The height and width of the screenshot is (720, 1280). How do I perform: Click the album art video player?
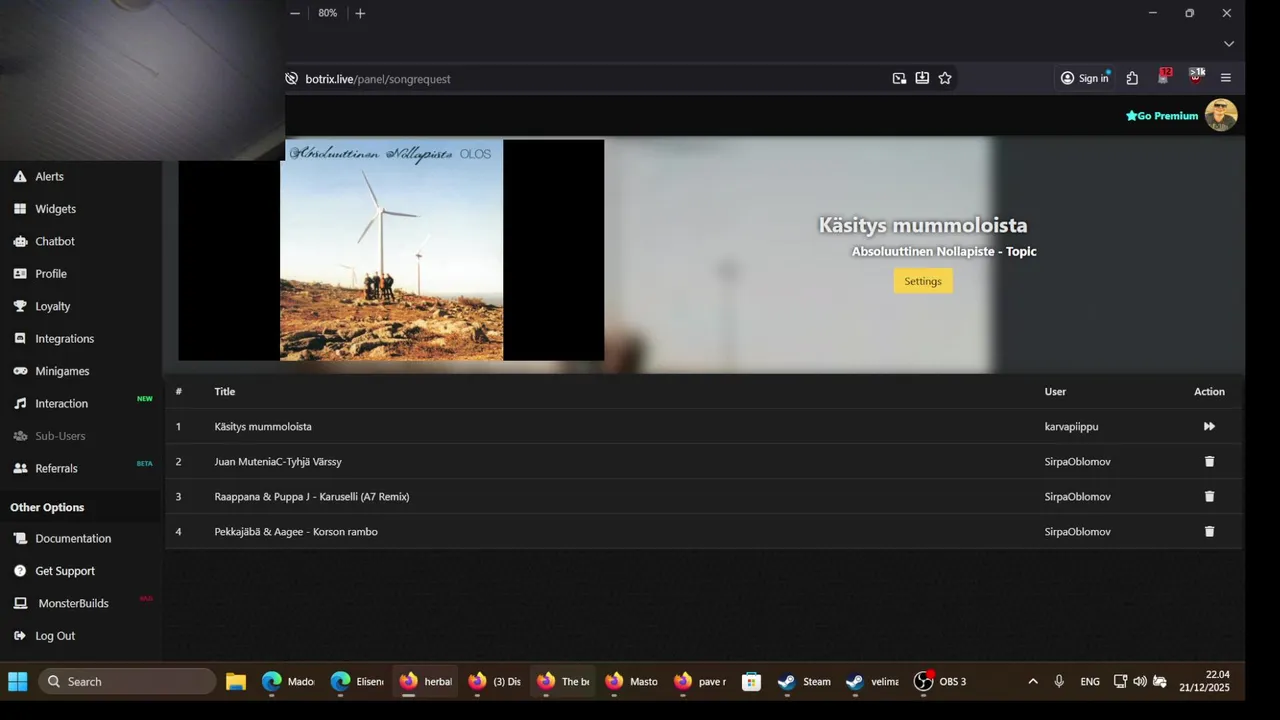pos(391,250)
